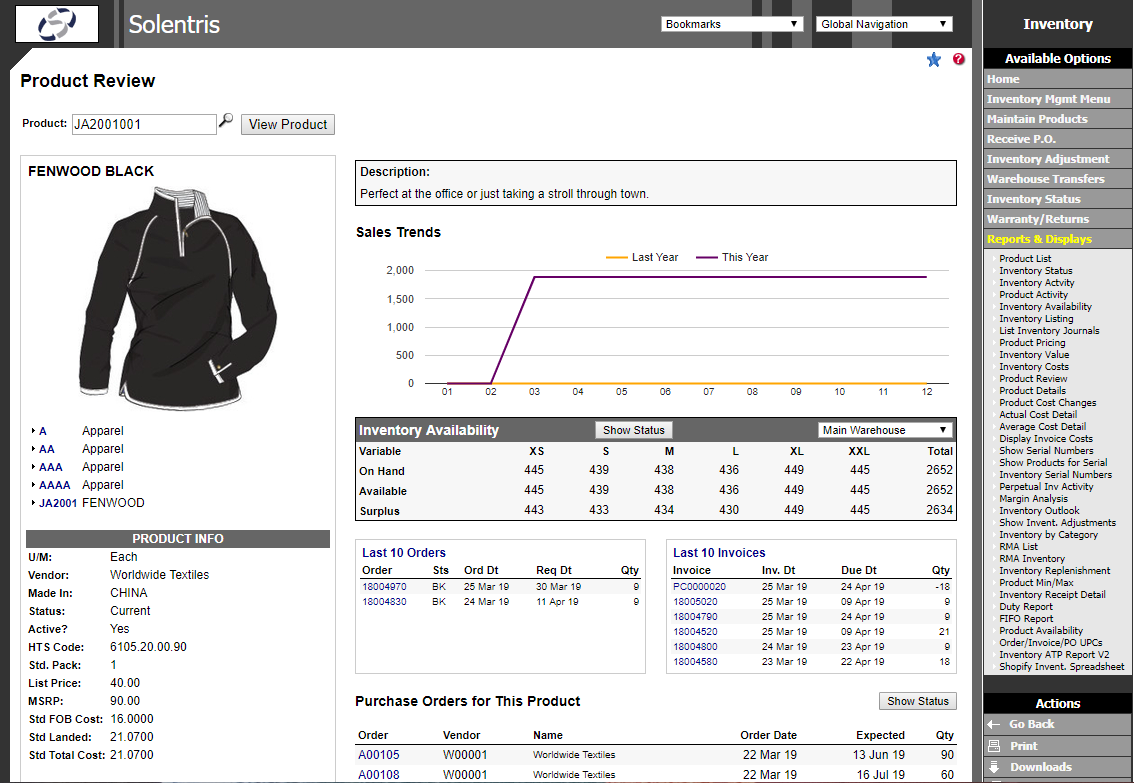
Task: Open the Product Pricing report
Action: pos(1032,343)
